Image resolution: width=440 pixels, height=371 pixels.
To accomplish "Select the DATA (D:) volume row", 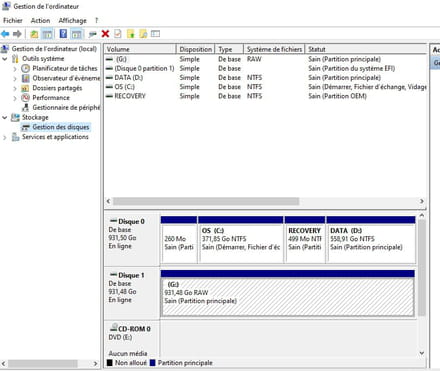I will click(265, 78).
